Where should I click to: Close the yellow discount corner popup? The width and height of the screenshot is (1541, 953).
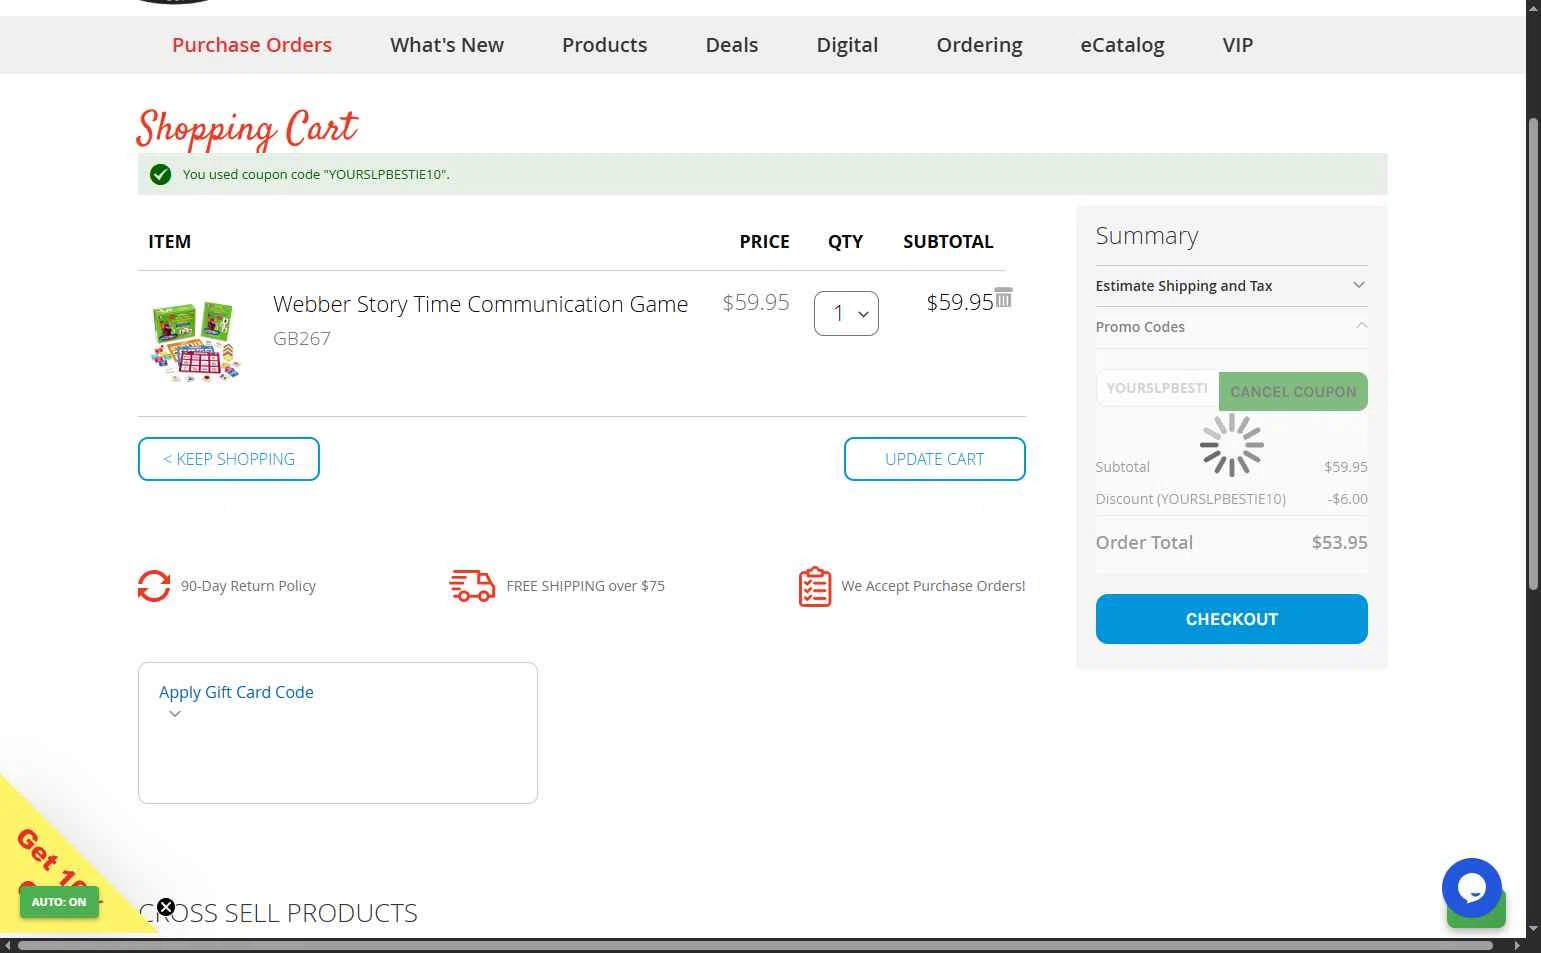click(166, 907)
